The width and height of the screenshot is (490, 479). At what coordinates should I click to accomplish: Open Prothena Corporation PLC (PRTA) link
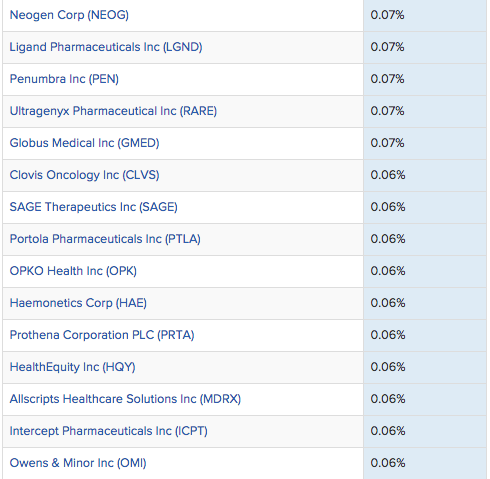tap(102, 335)
